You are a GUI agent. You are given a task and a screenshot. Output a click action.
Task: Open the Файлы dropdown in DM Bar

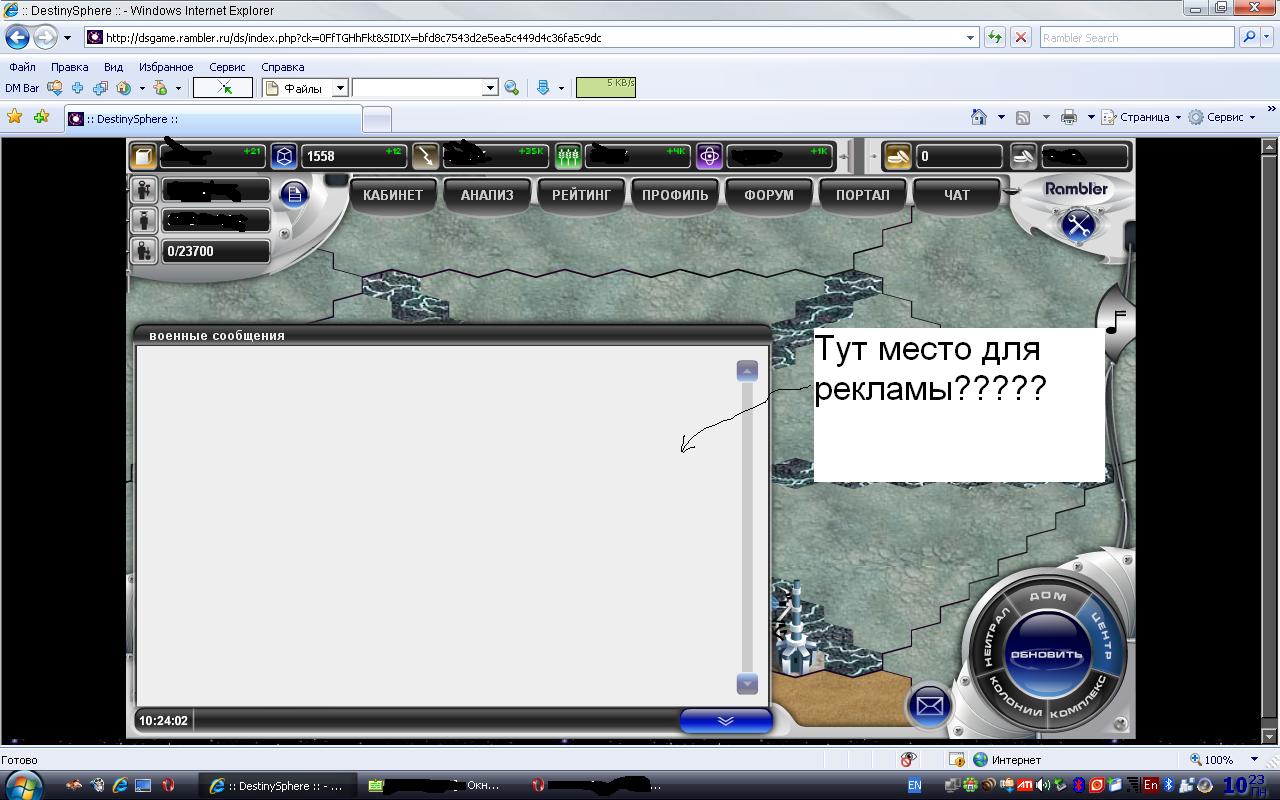pyautogui.click(x=340, y=88)
